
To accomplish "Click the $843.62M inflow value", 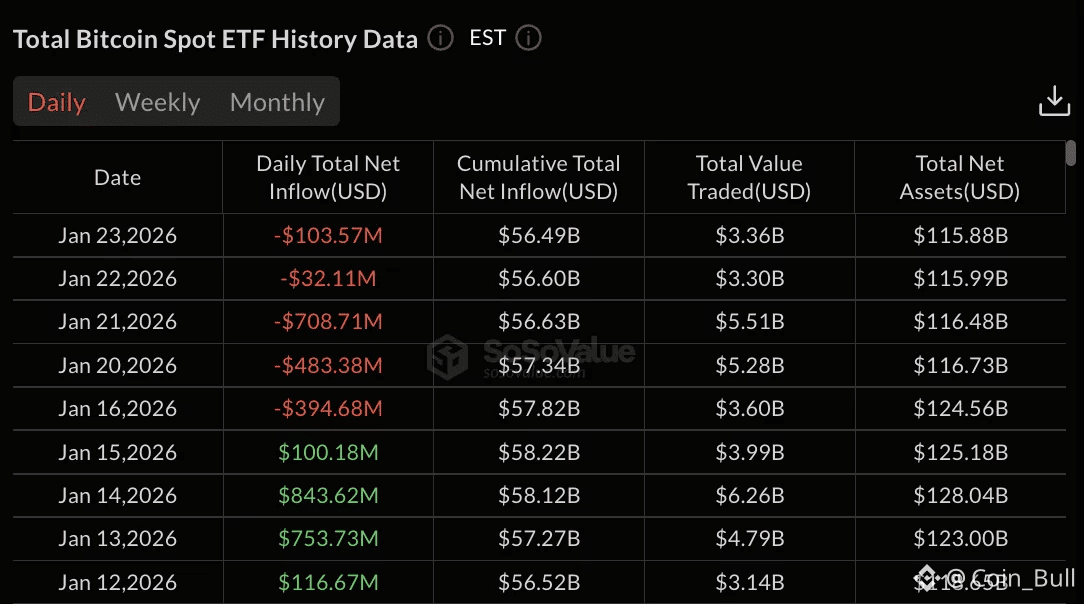I will (328, 495).
